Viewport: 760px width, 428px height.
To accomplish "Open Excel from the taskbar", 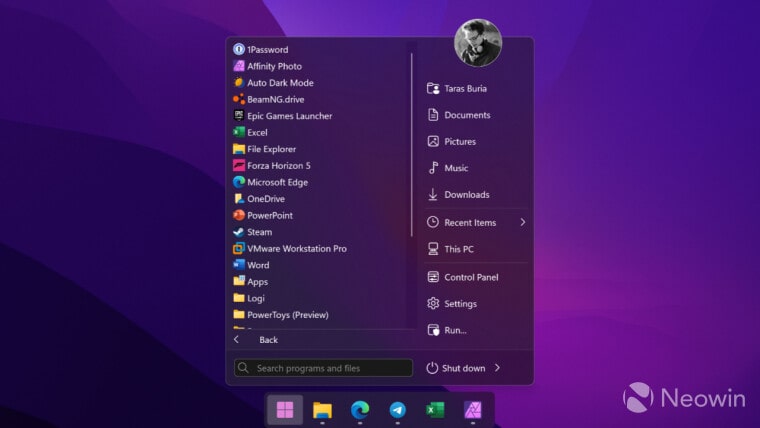I will [435, 410].
